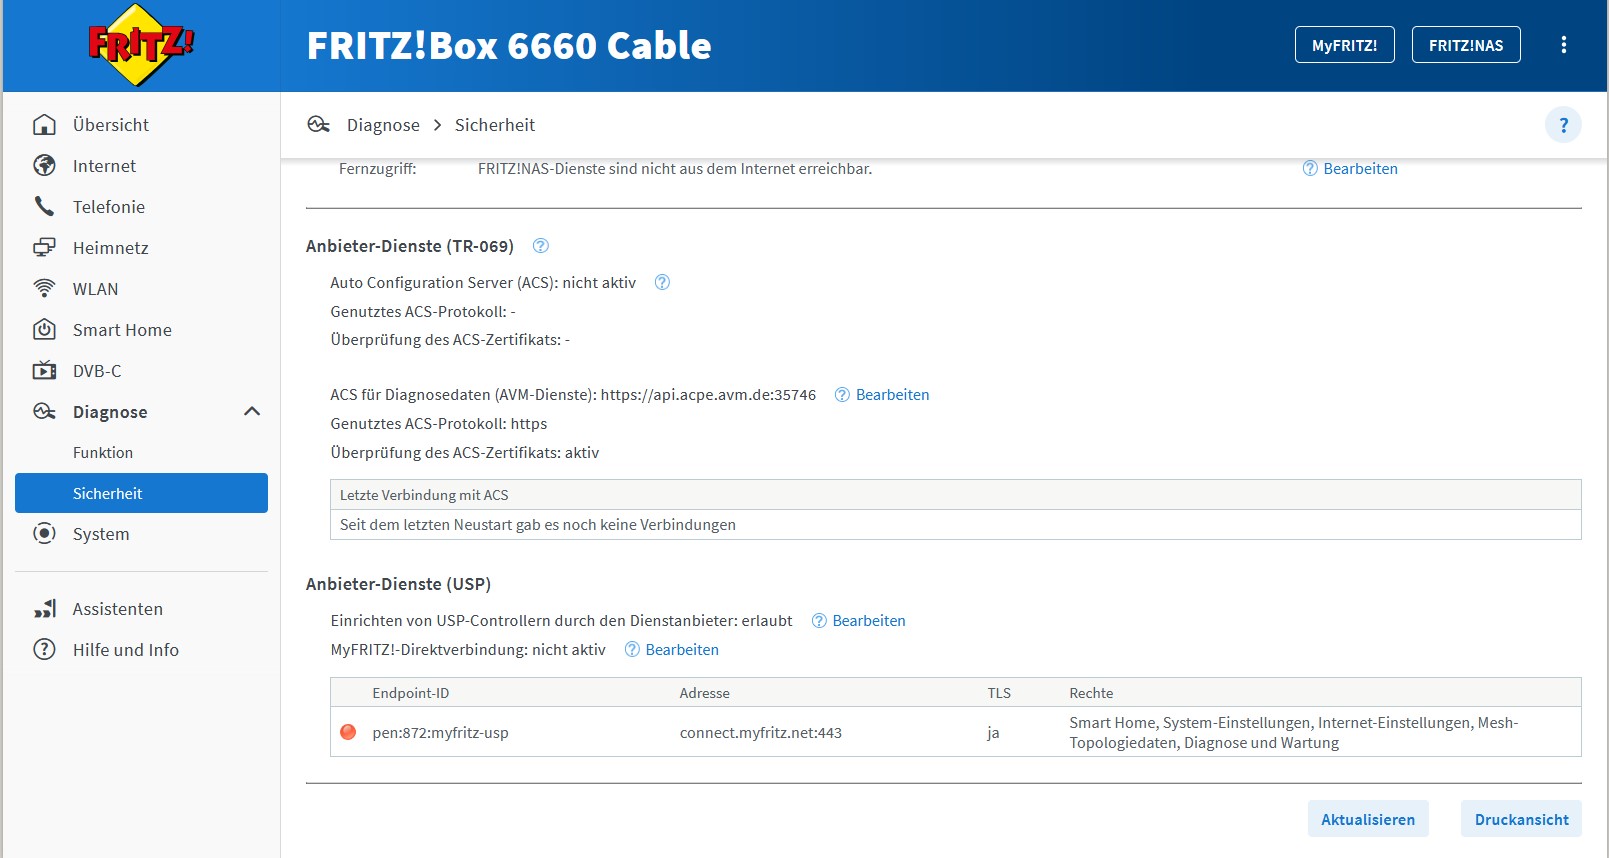The image size is (1609, 858).
Task: Open the Übersicht home icon
Action: 44,125
